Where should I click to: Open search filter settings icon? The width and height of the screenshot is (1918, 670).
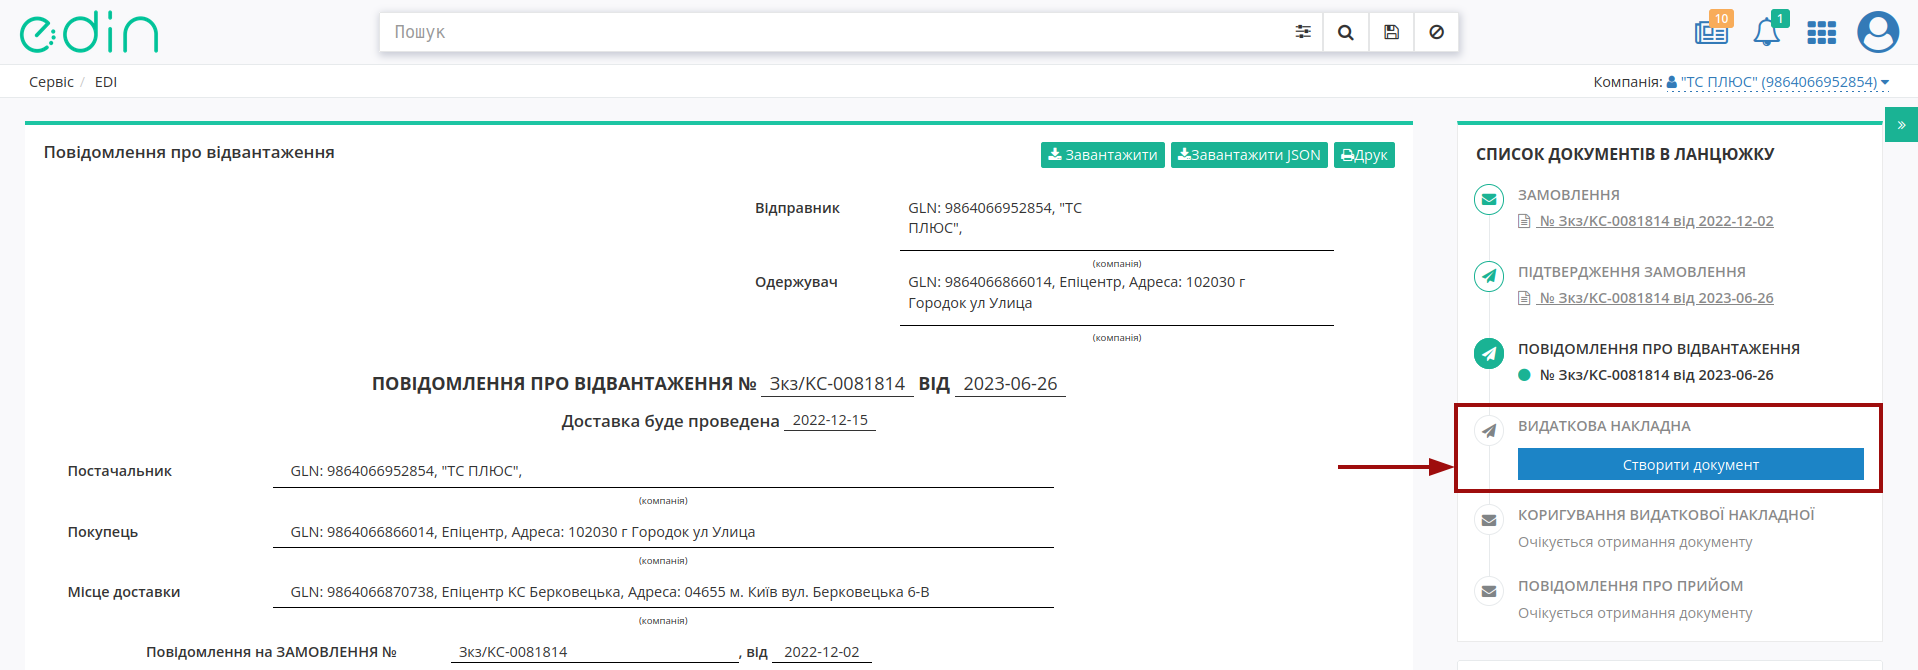(x=1302, y=32)
